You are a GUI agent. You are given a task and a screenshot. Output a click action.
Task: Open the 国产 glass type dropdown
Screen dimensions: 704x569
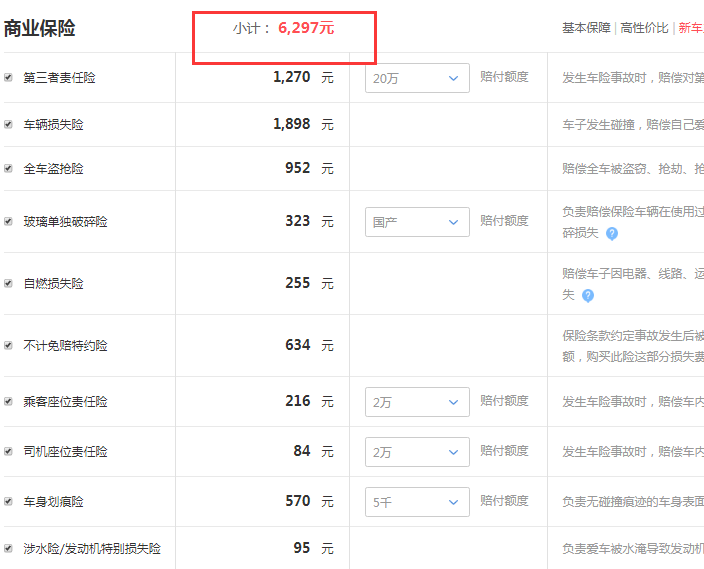click(417, 222)
